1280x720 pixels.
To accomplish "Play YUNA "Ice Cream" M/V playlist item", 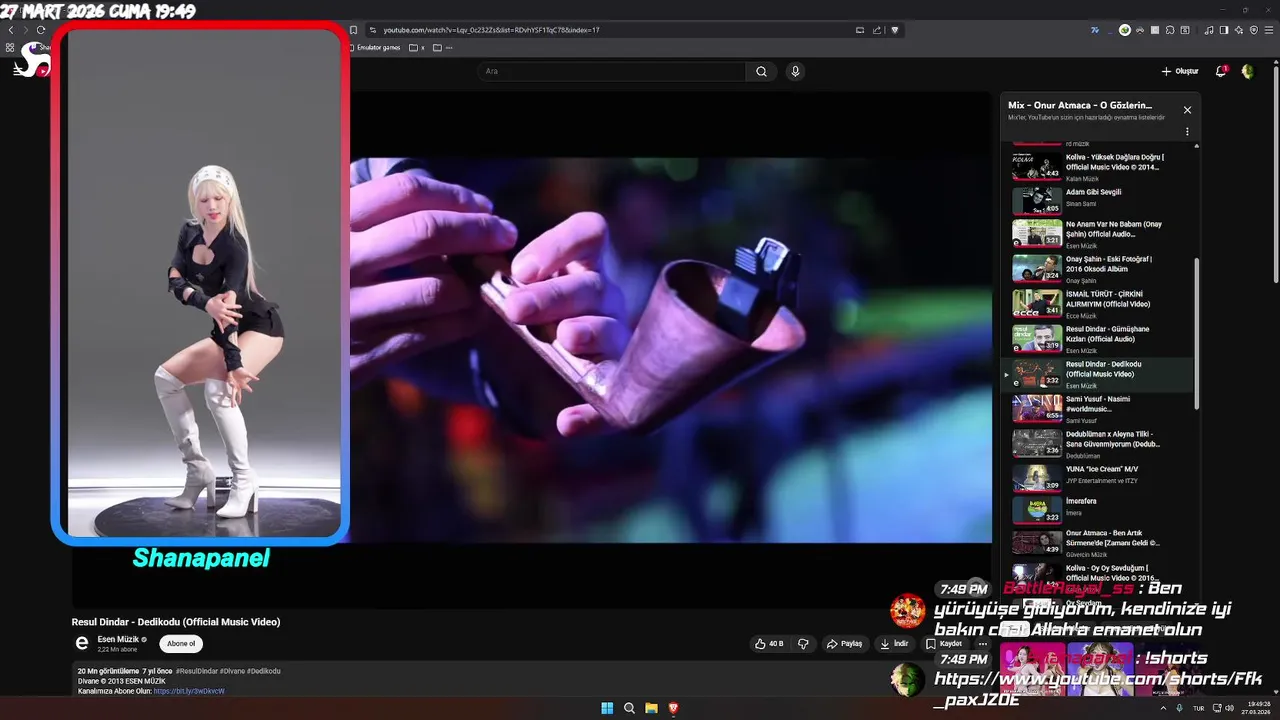I will point(1100,479).
